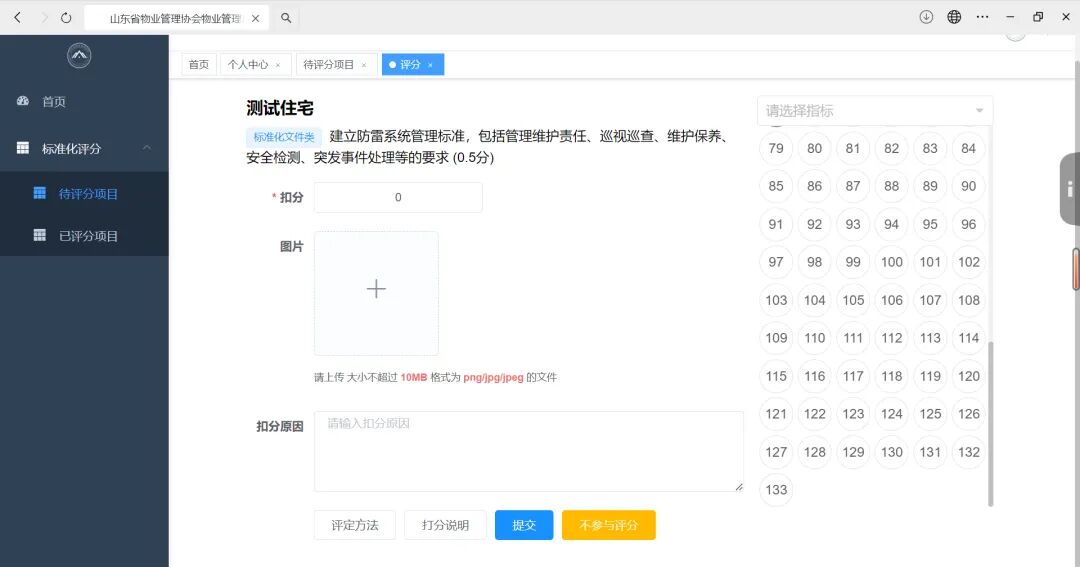Submit the score with 提交 button

pyautogui.click(x=524, y=525)
